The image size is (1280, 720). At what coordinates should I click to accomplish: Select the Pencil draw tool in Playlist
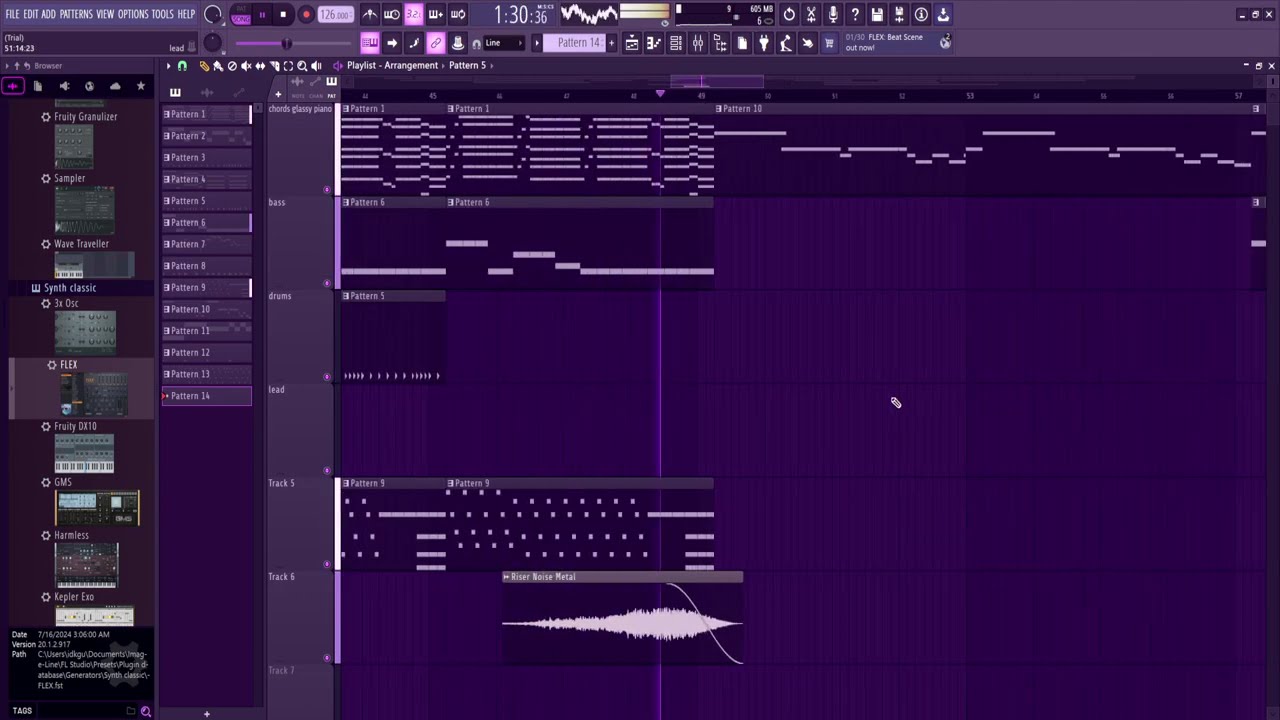click(x=204, y=66)
